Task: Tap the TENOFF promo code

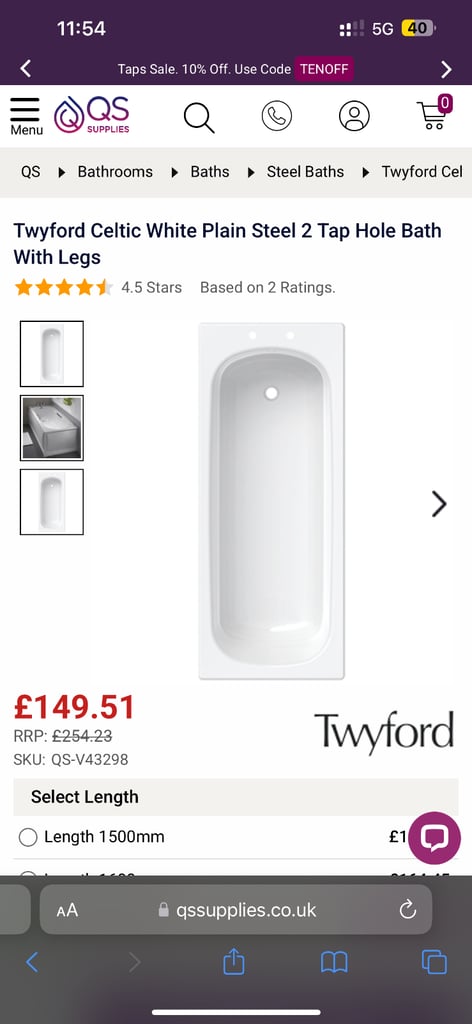Action: [324, 69]
